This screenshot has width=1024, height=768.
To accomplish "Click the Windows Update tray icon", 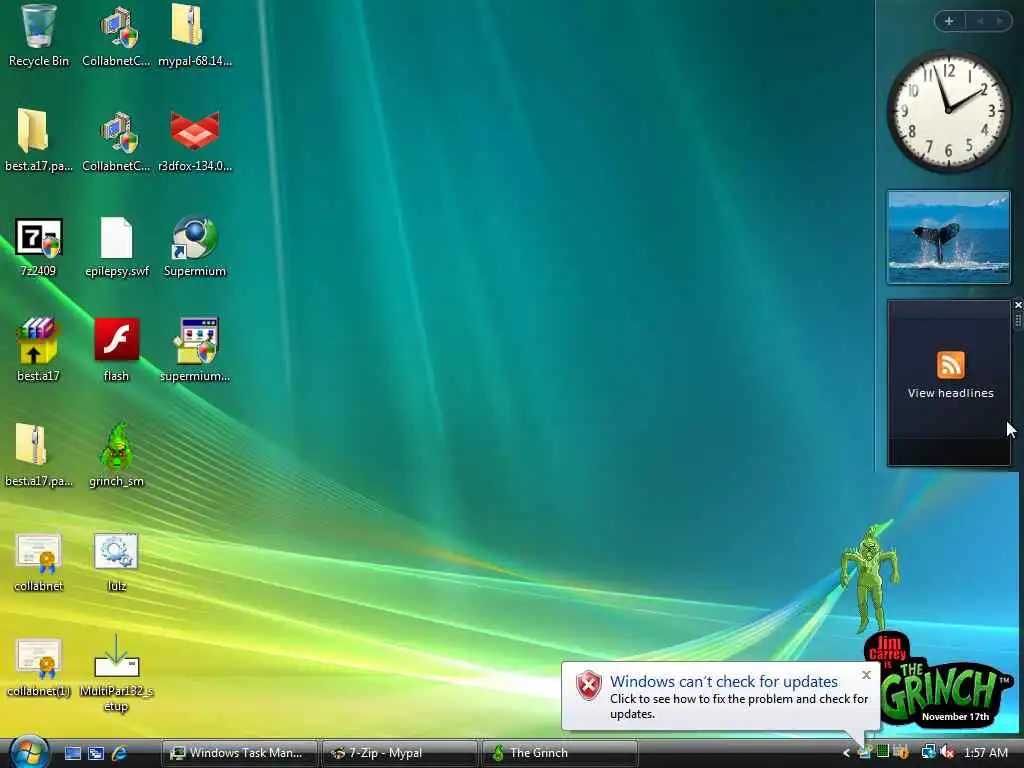I will click(x=865, y=753).
